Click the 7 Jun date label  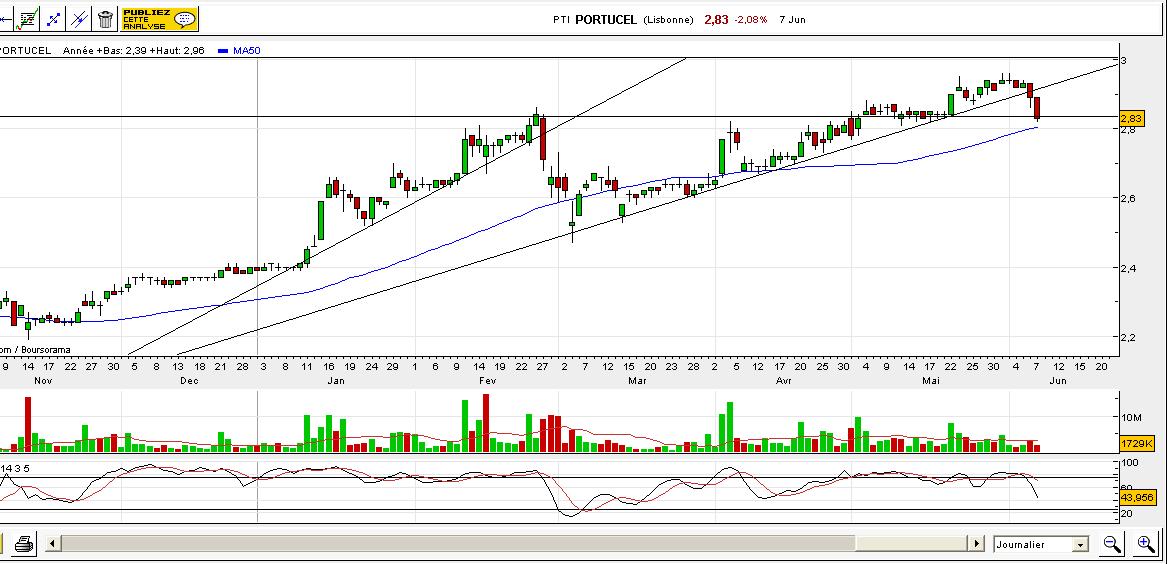(793, 20)
